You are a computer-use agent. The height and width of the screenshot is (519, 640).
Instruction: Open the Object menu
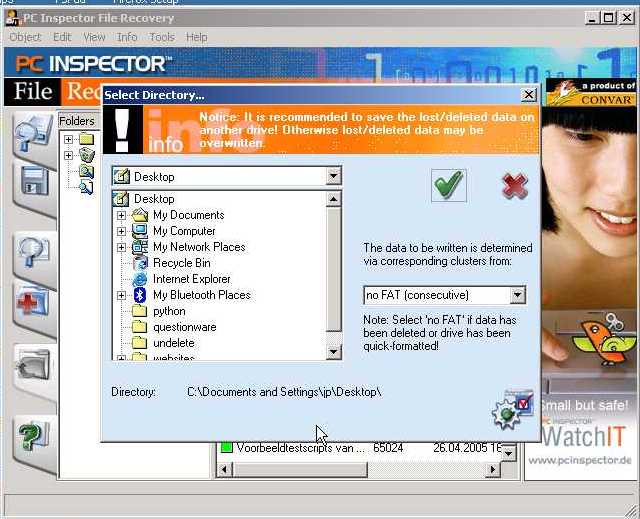(25, 37)
